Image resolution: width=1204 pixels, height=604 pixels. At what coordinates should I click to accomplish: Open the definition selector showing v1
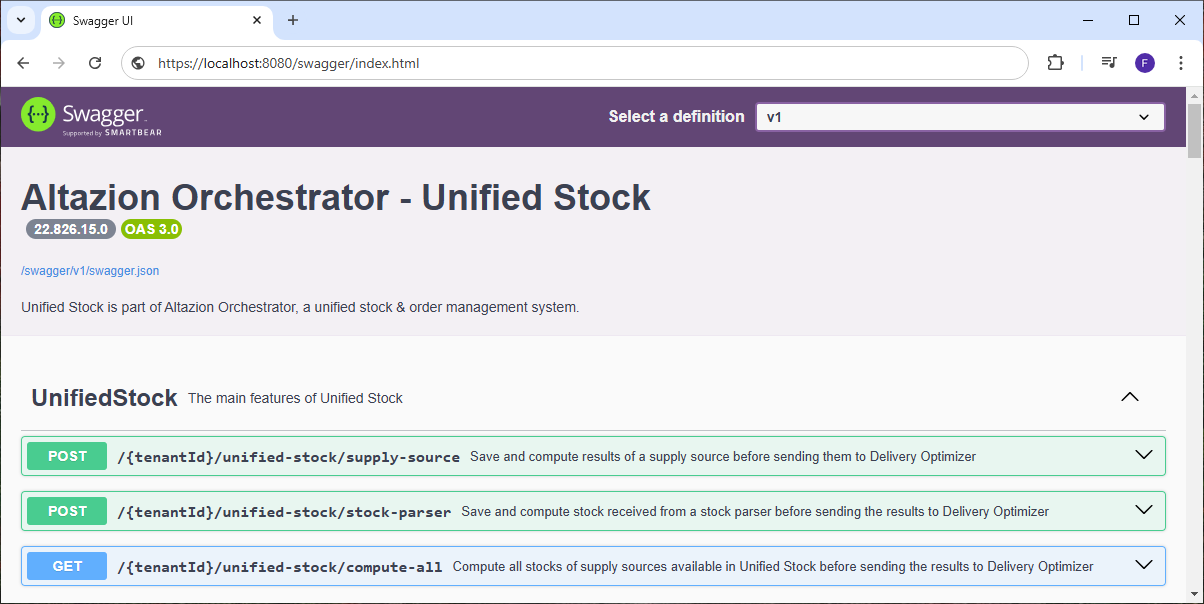coord(960,116)
